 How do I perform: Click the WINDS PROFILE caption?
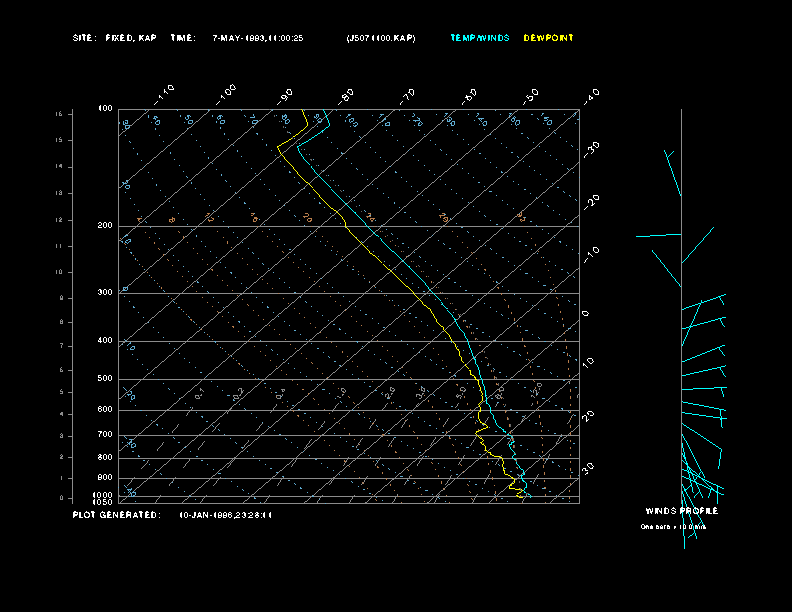(x=681, y=511)
